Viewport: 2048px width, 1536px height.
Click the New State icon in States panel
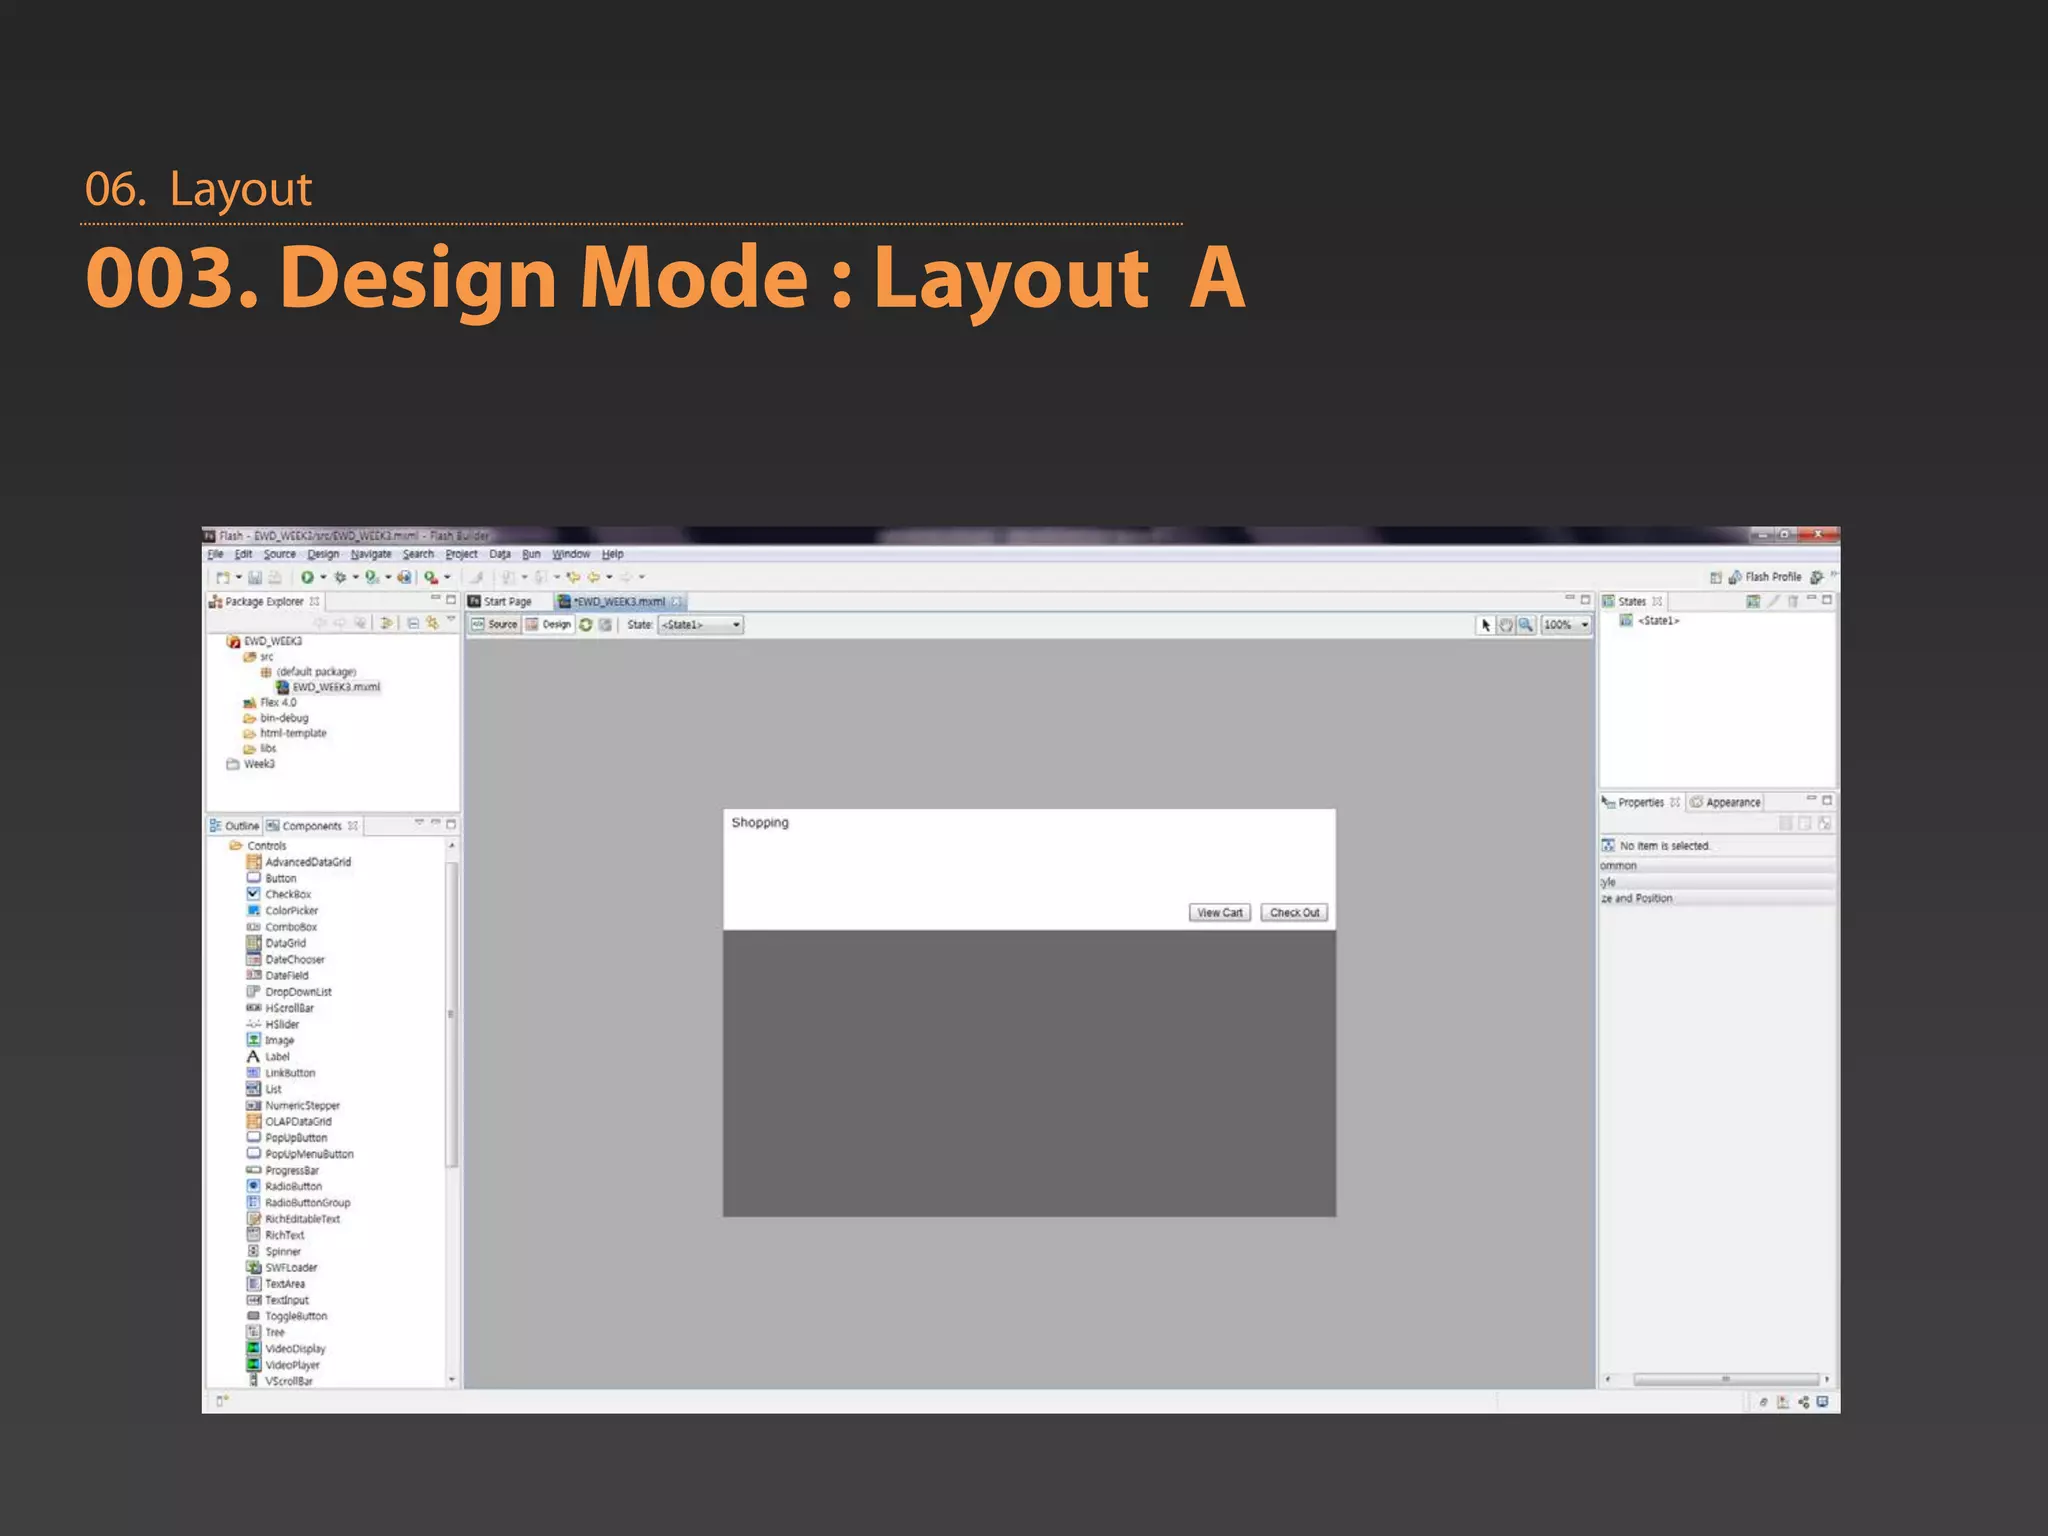(1753, 601)
